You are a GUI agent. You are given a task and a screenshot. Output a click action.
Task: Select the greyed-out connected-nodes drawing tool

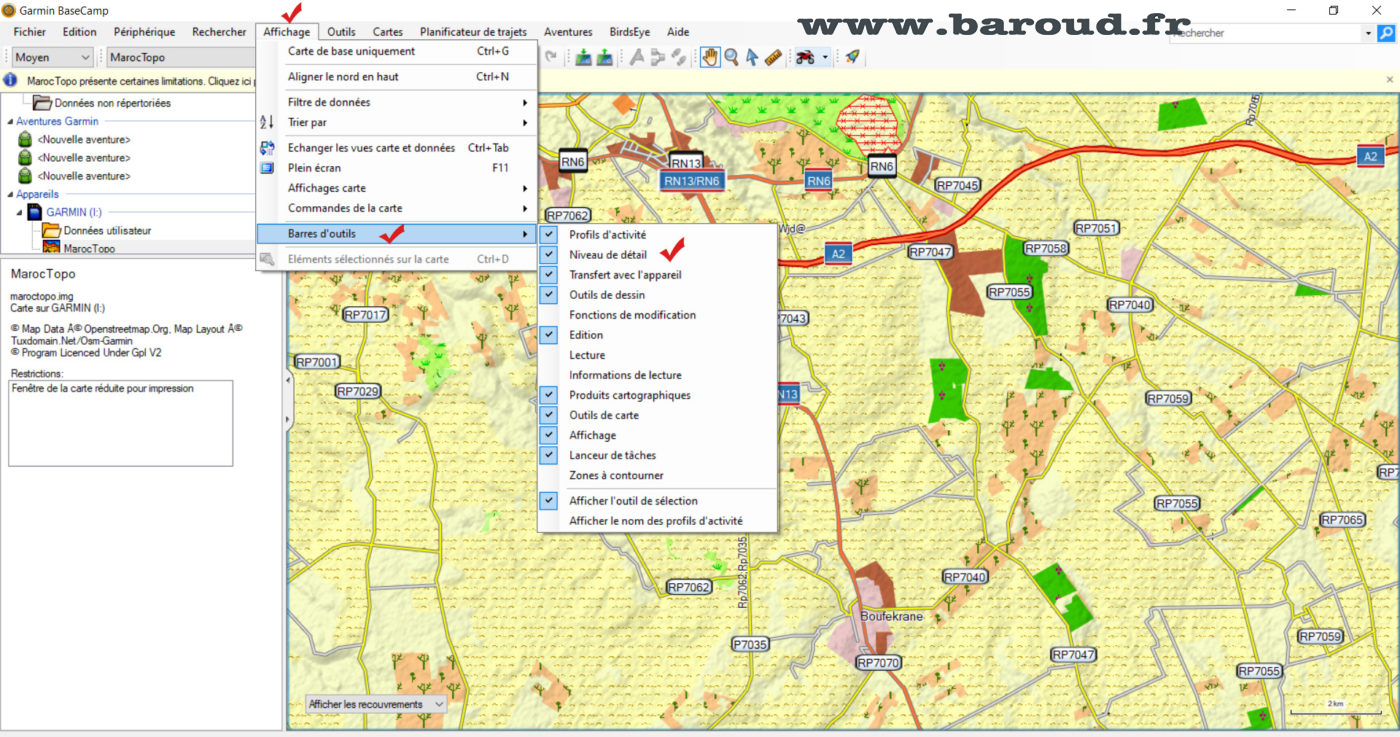(658, 58)
